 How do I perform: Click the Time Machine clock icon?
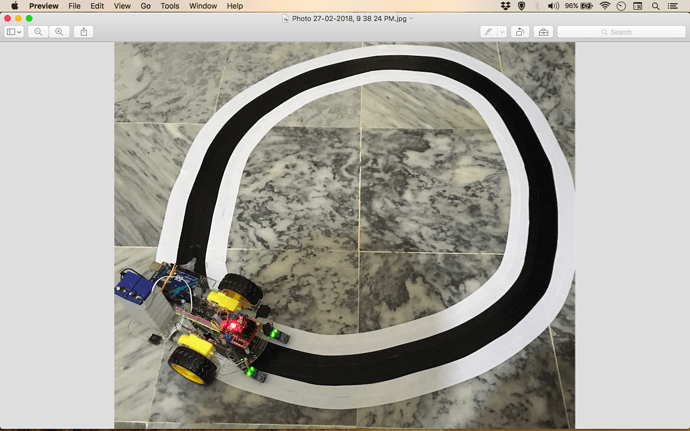tap(621, 6)
